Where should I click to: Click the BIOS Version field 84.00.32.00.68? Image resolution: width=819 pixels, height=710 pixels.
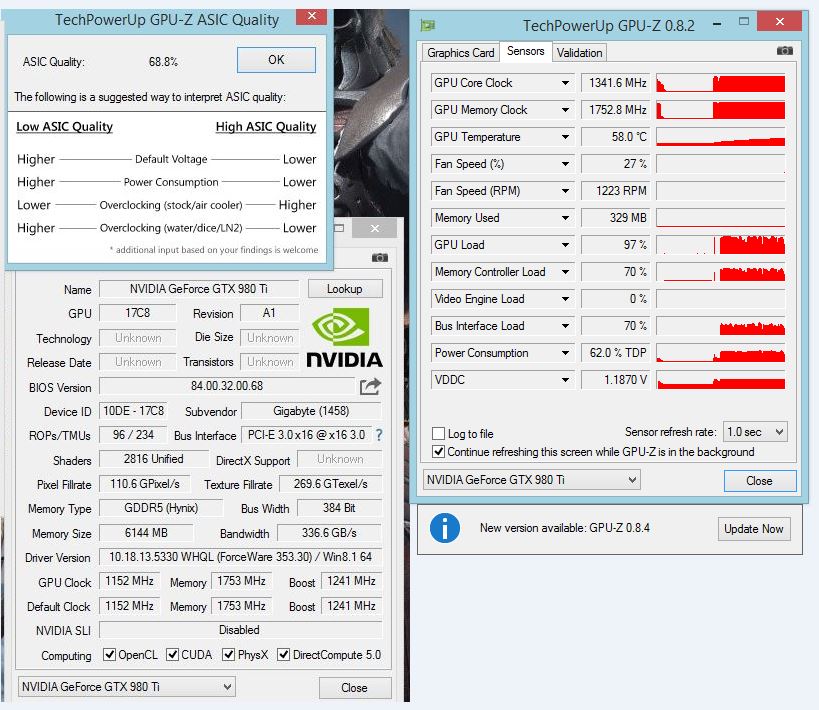coord(227,386)
